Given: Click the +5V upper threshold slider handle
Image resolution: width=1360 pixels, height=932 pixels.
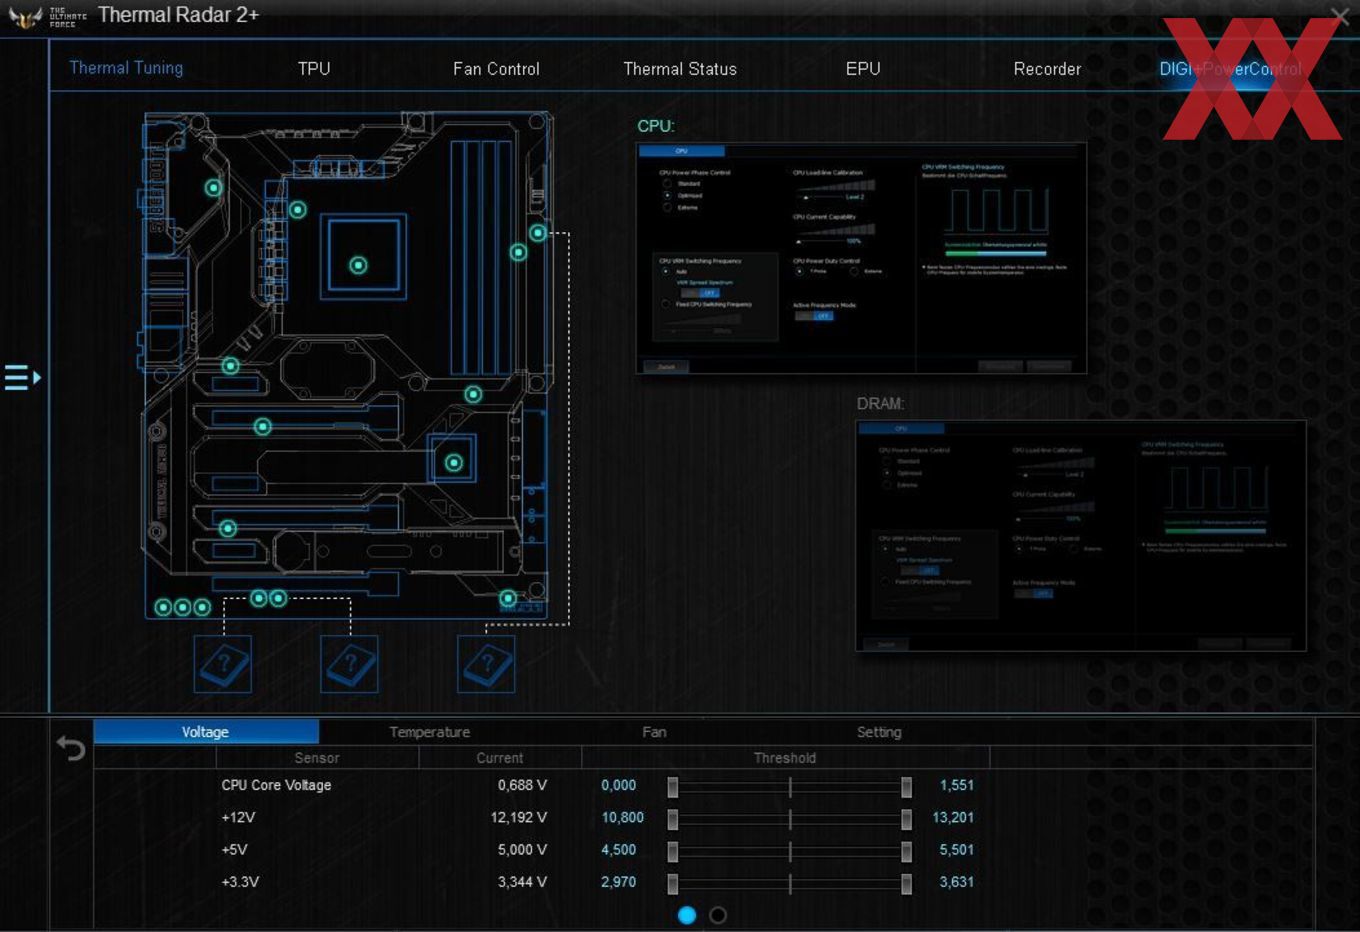Looking at the screenshot, I should tap(907, 851).
